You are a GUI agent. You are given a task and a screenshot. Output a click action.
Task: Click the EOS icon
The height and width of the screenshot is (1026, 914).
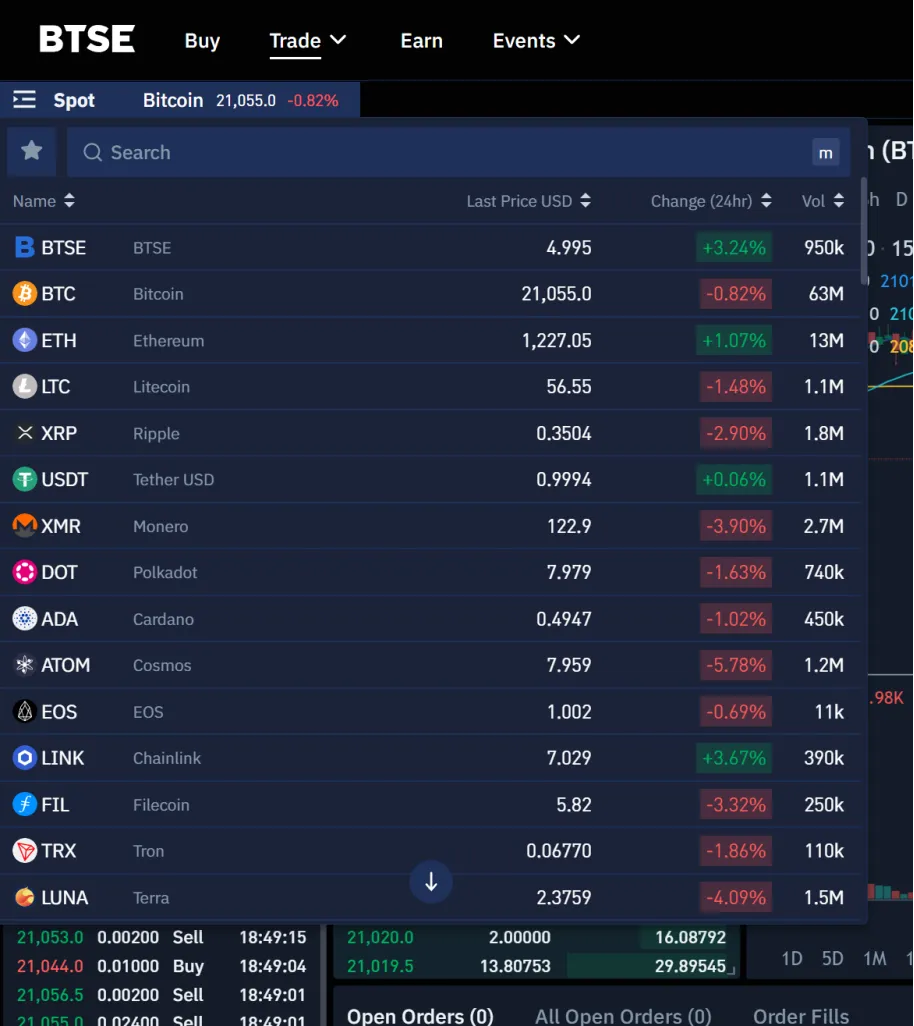coord(25,711)
